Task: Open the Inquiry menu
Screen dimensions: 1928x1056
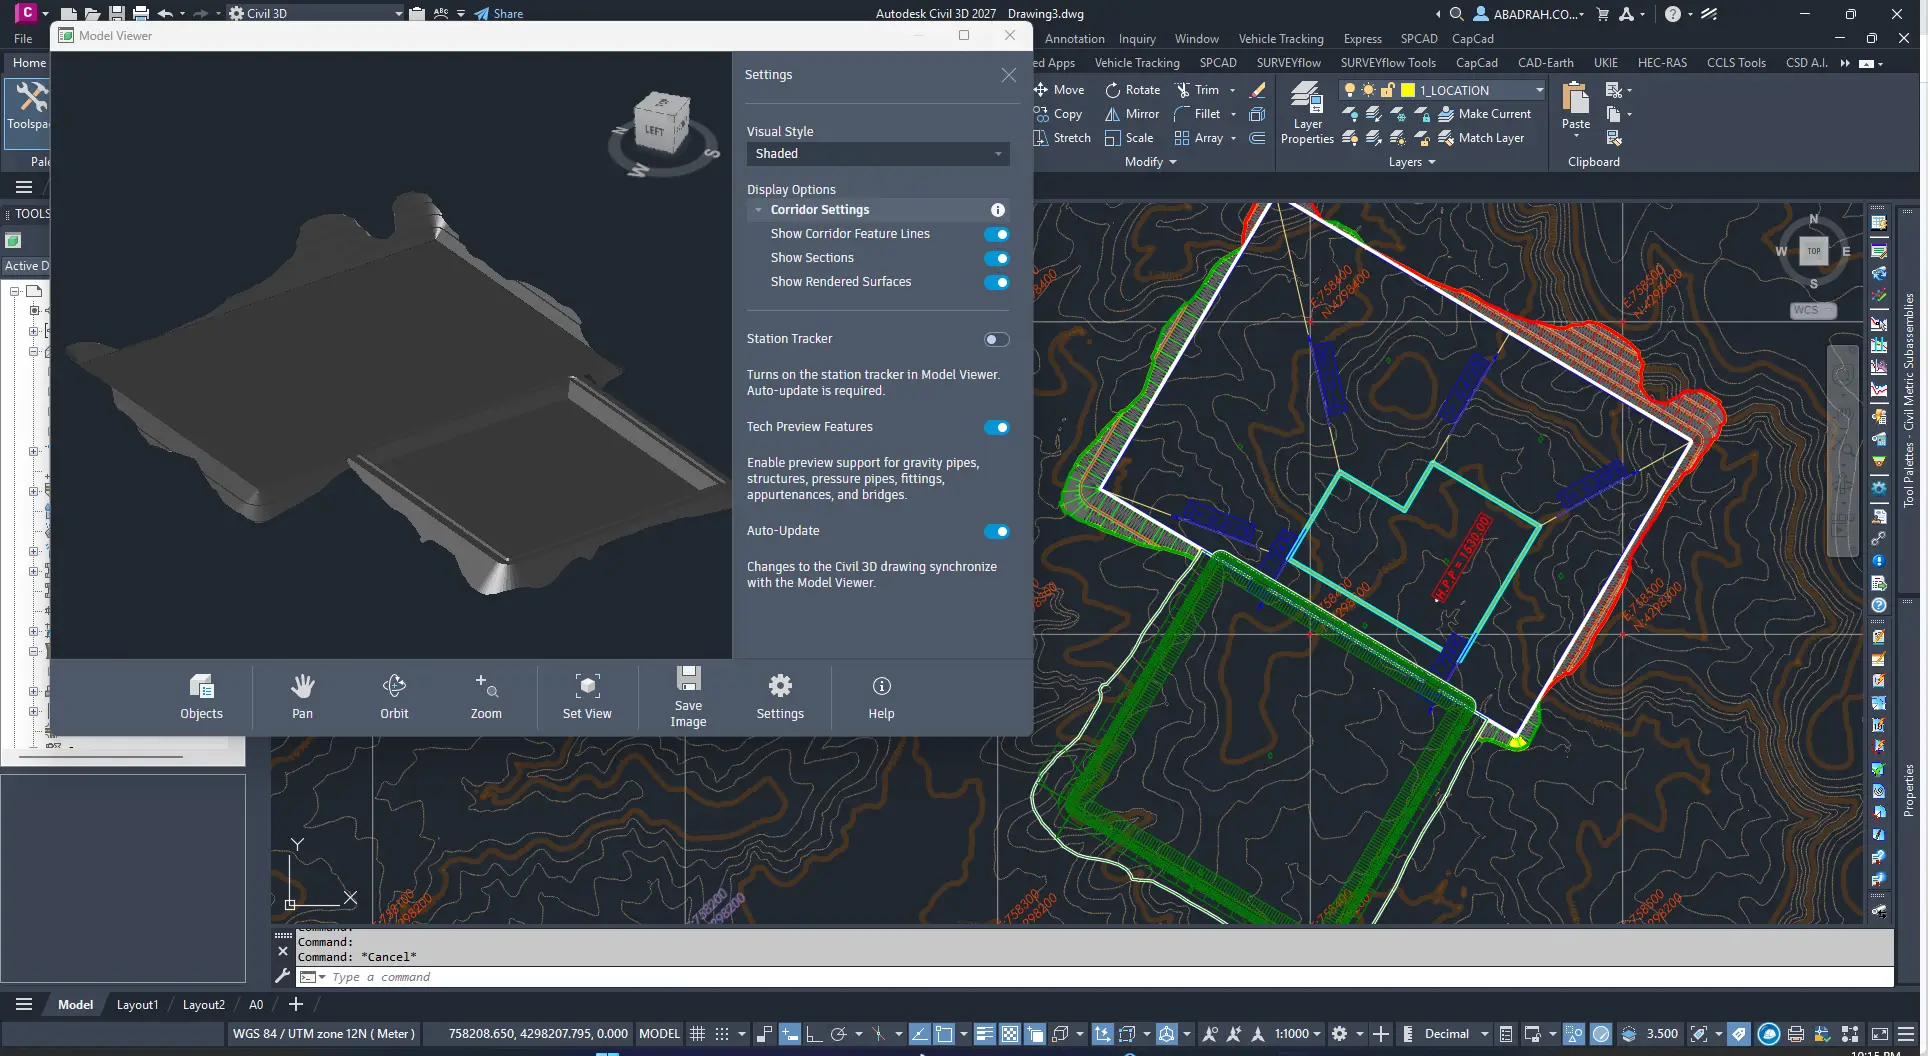Action: point(1137,39)
